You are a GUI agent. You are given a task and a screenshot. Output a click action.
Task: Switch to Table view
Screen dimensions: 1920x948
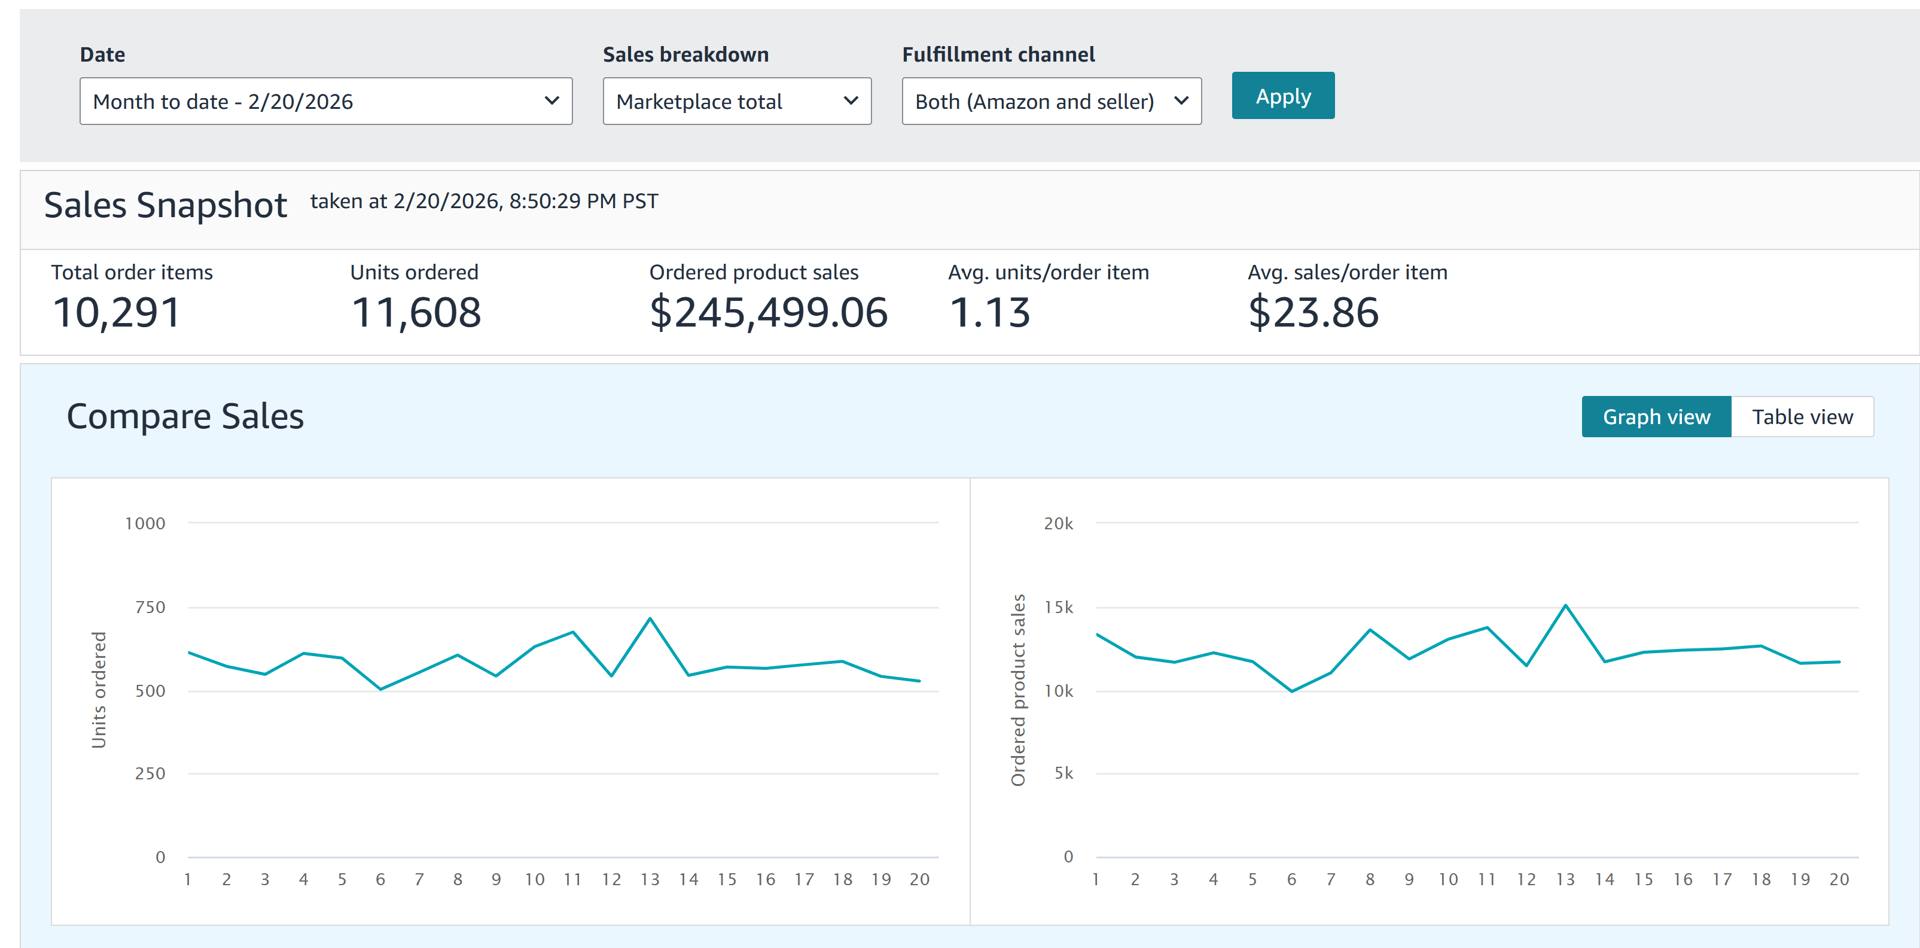[x=1801, y=417]
